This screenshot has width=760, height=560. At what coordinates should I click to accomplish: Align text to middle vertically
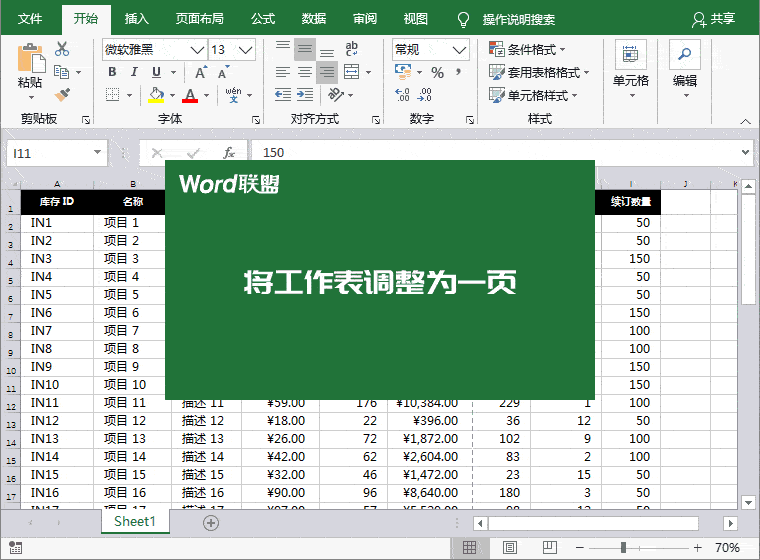(x=304, y=49)
